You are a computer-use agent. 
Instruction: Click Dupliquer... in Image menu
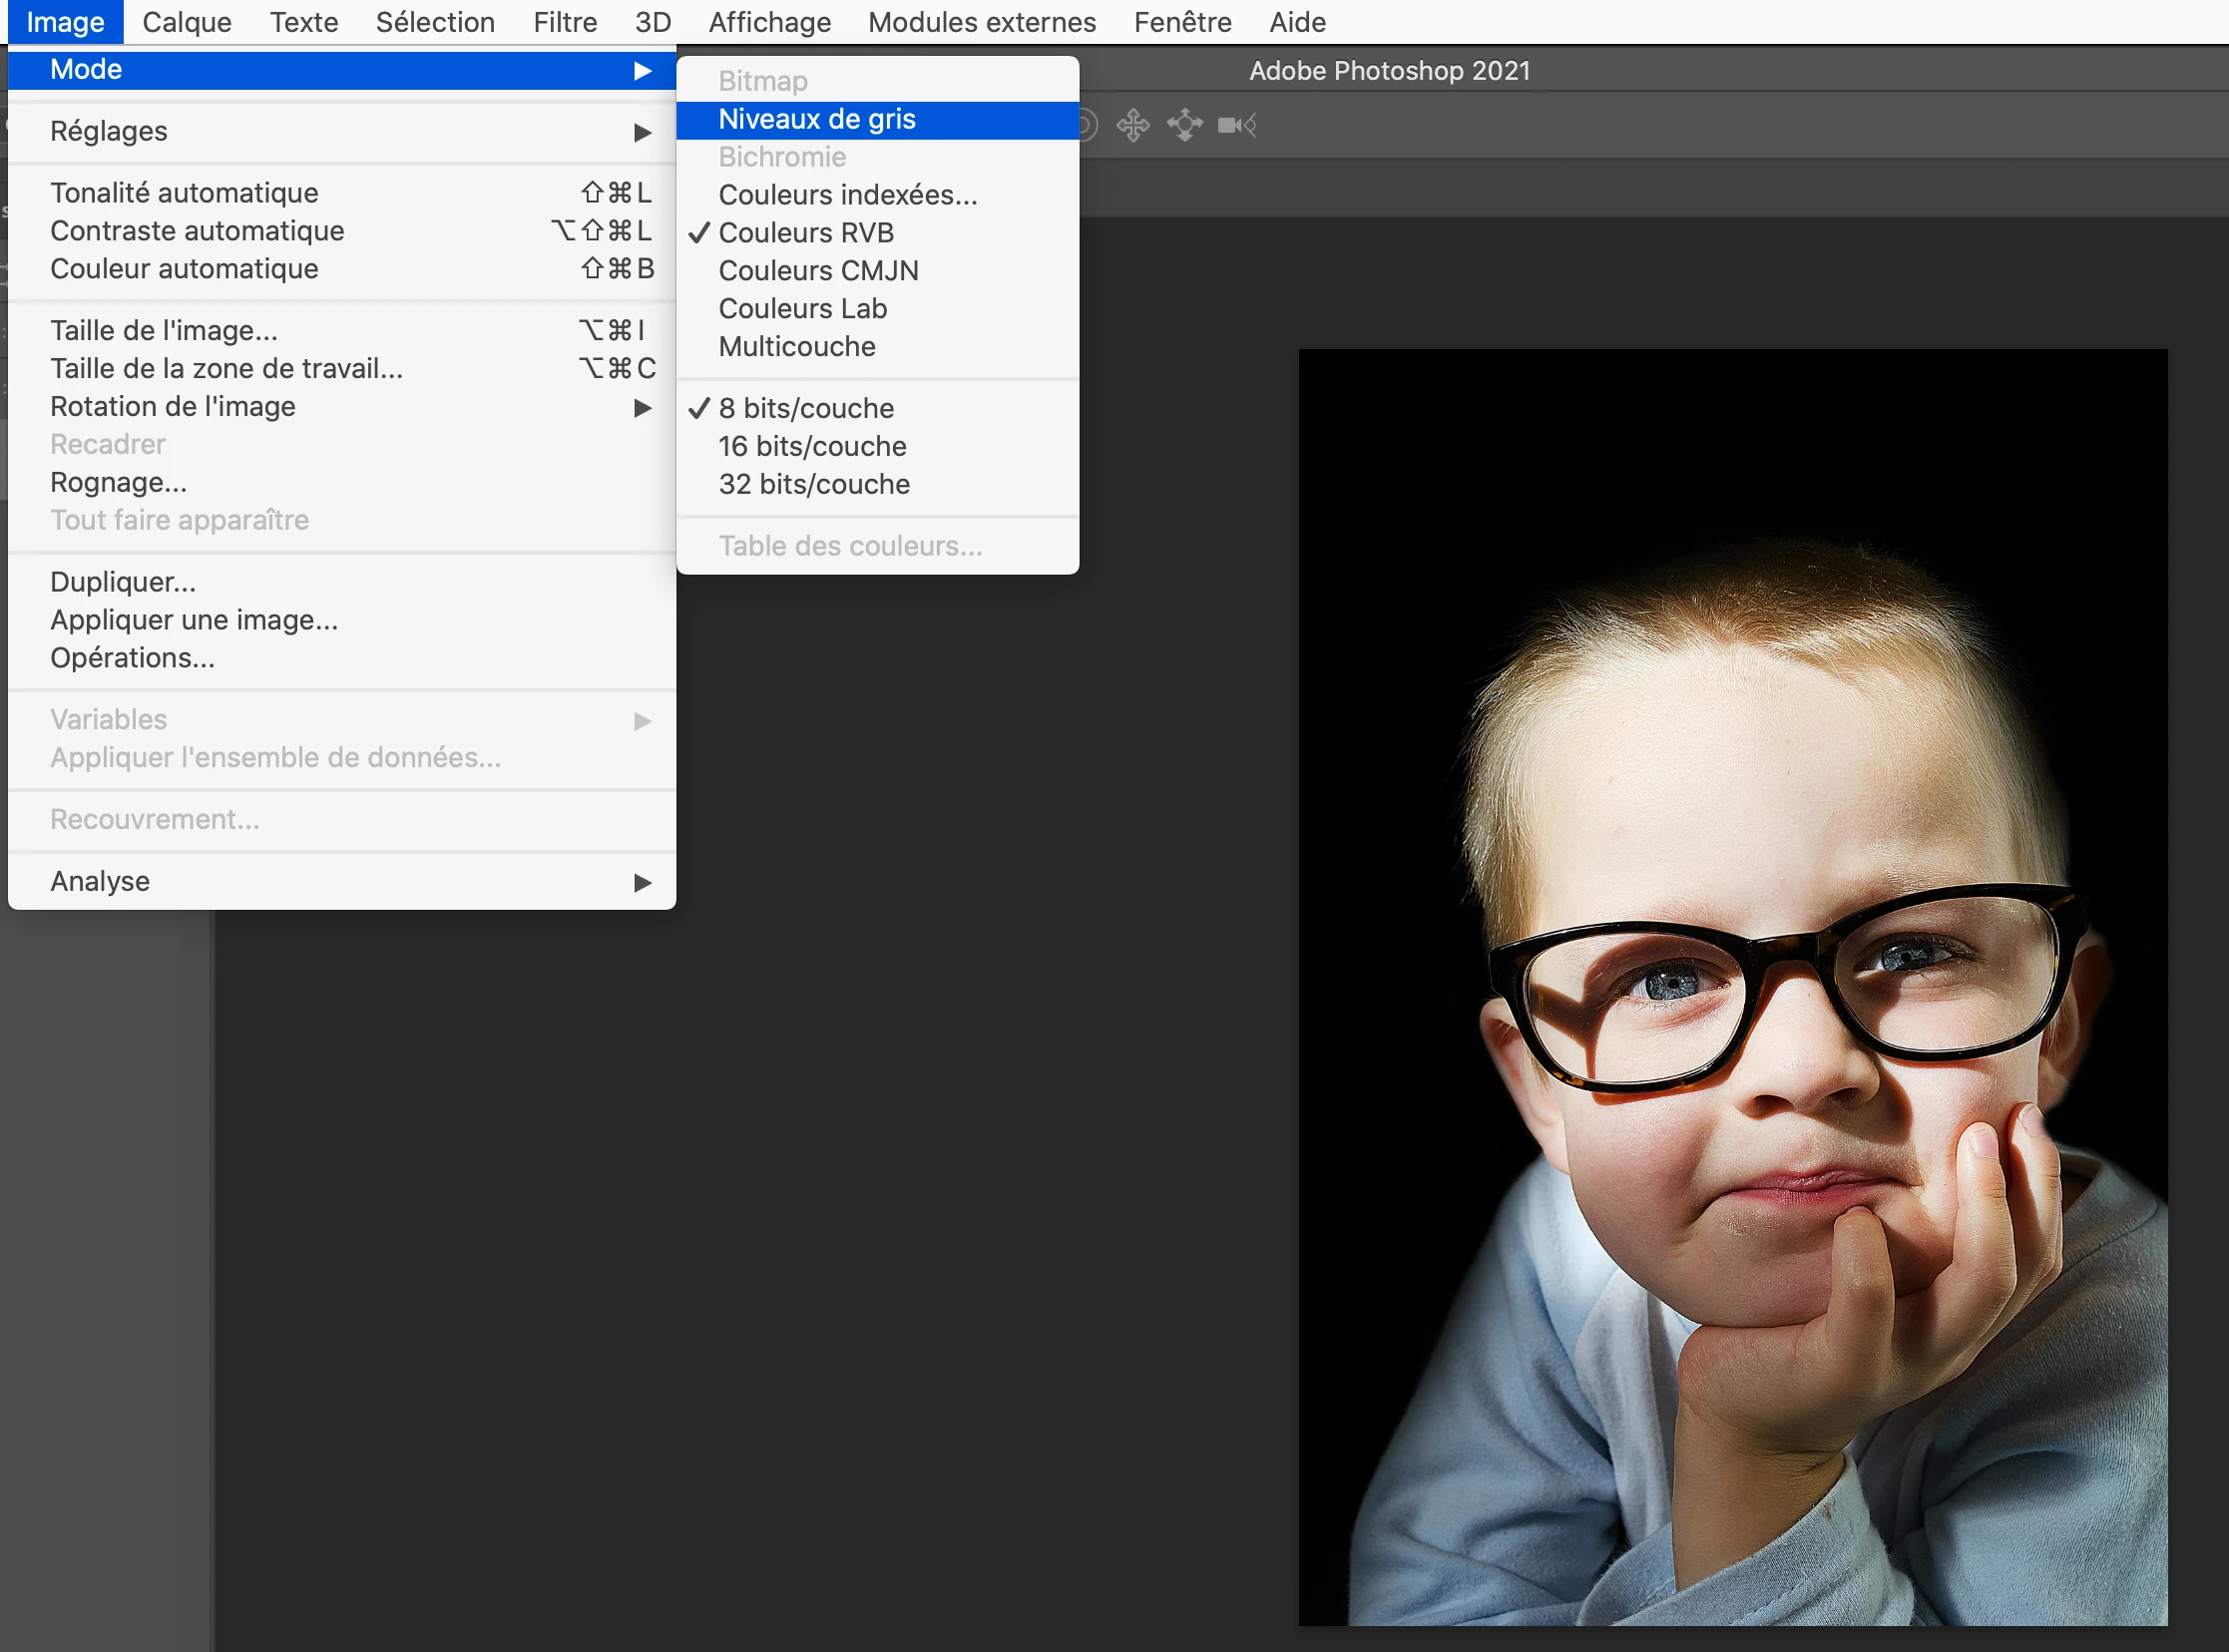click(x=123, y=582)
